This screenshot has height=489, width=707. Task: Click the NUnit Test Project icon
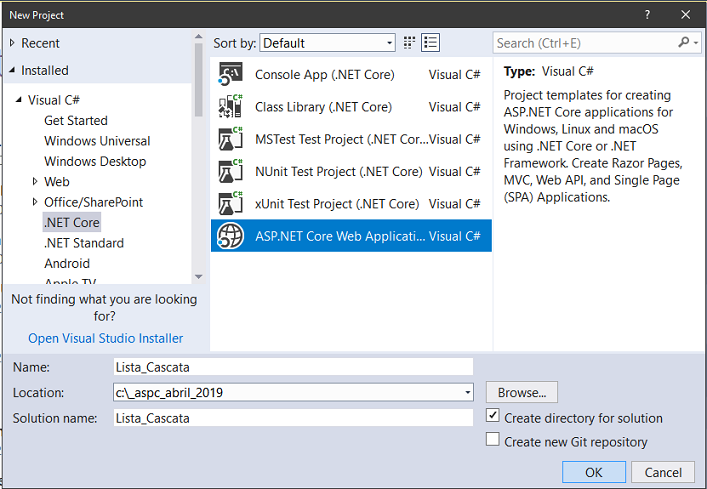230,172
